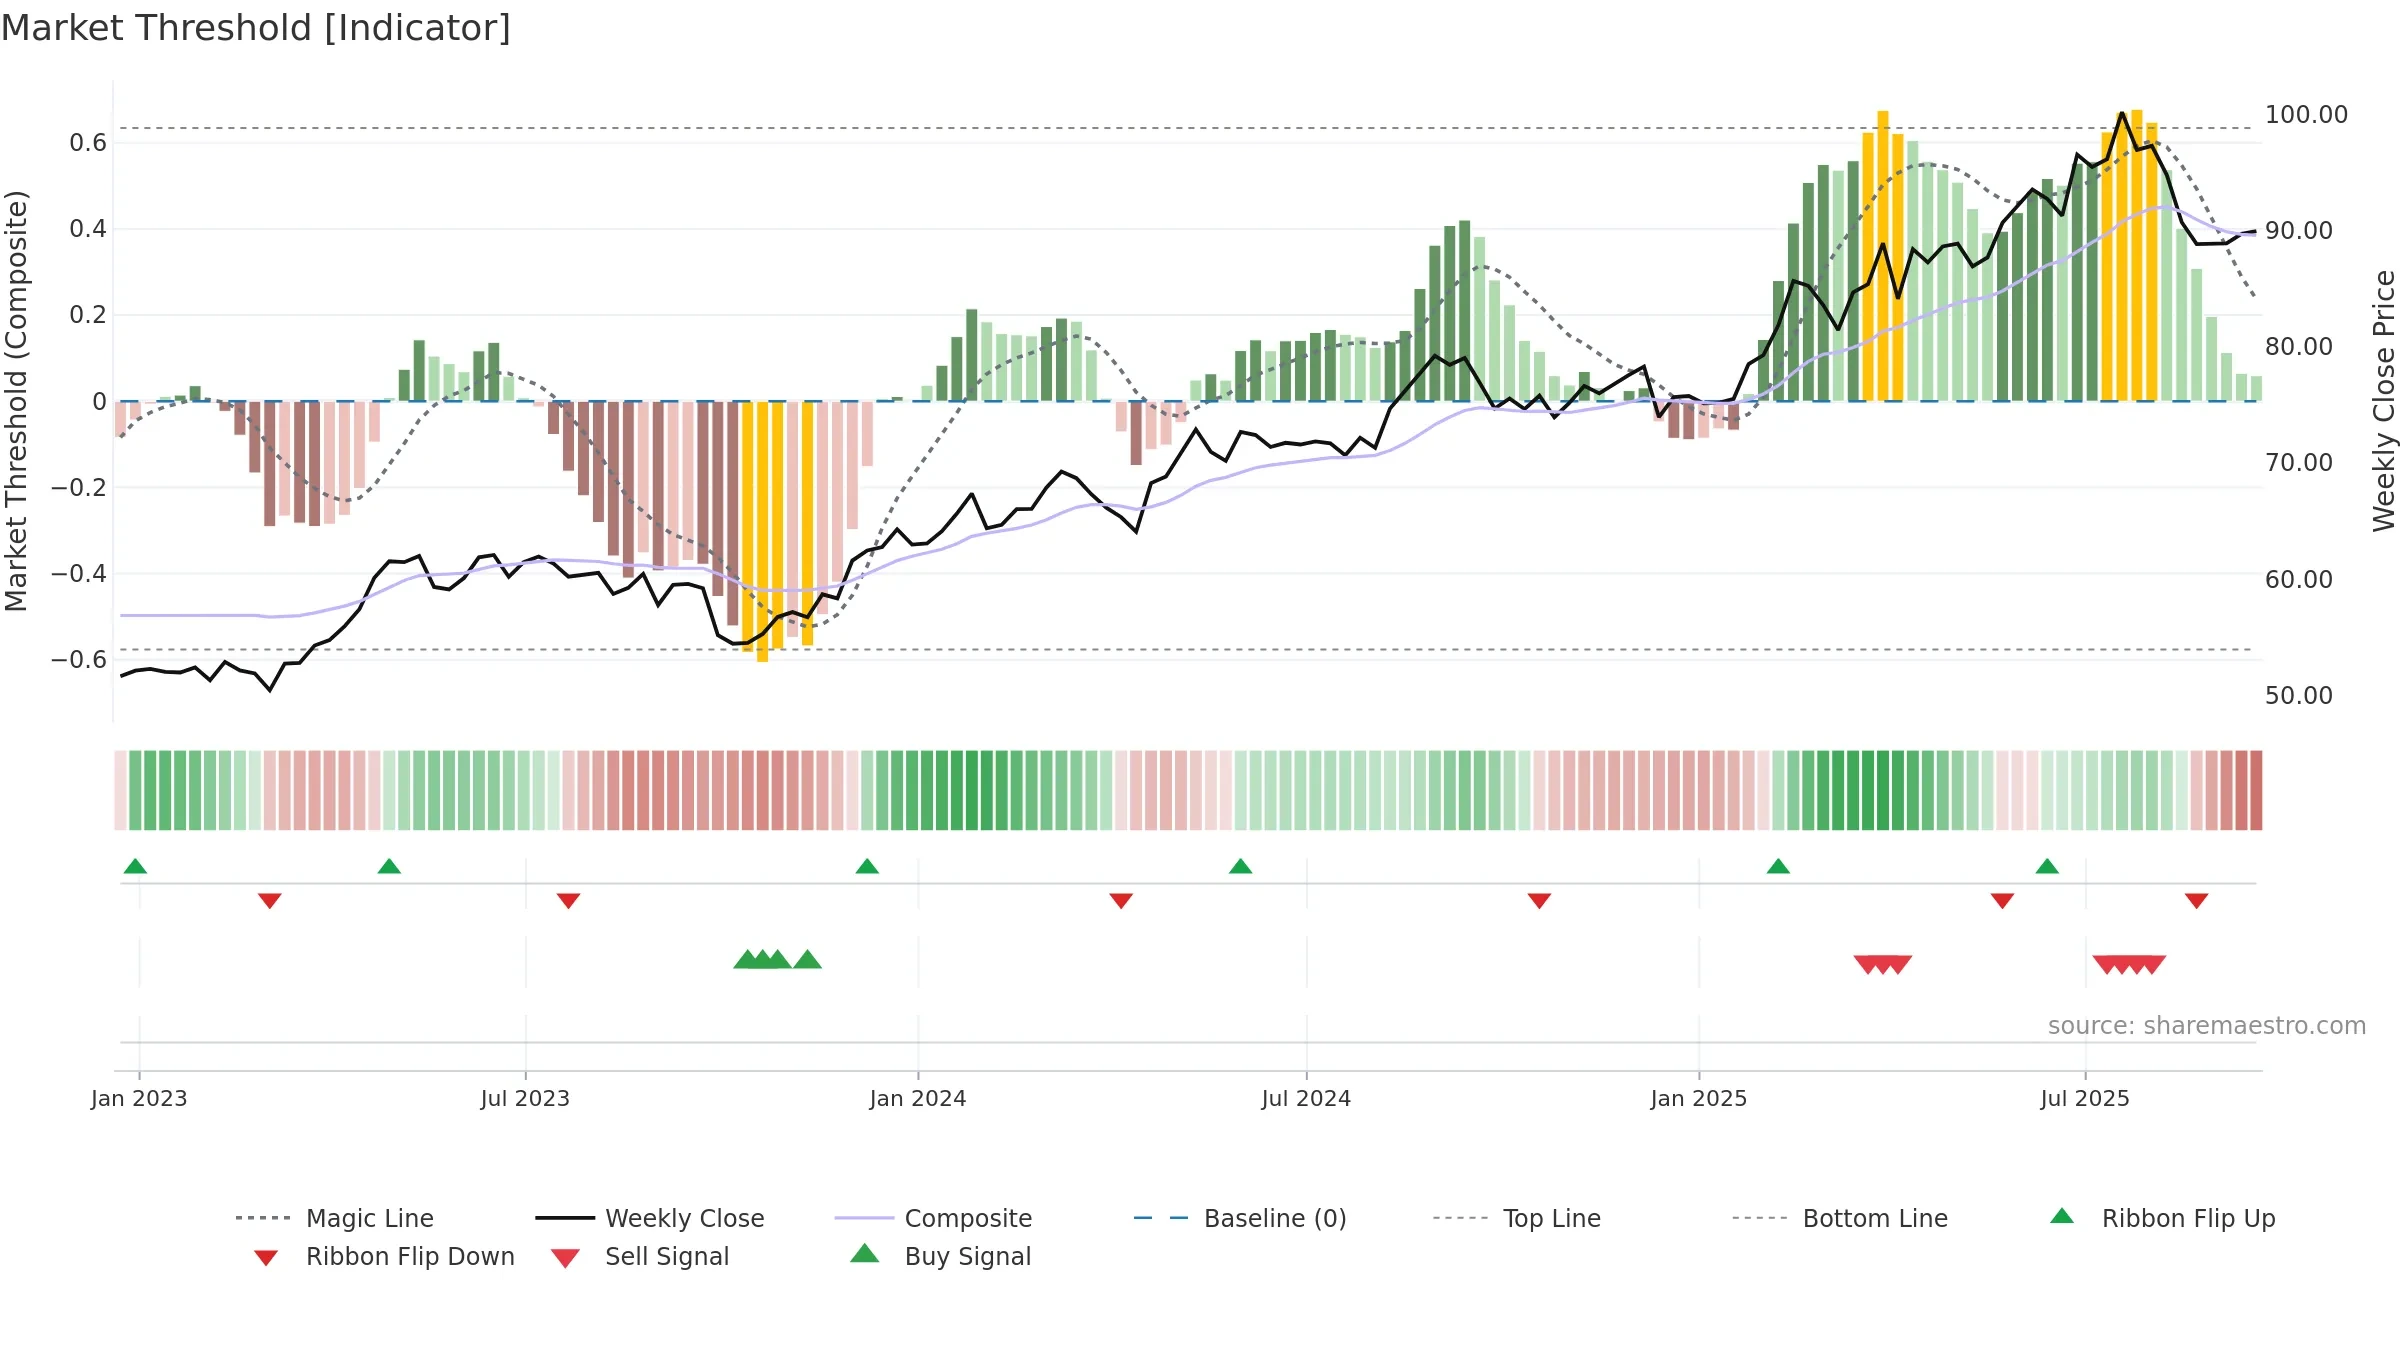Viewport: 2400px width, 1350px height.
Task: Click the −0.2 left axis tick
Action: 79,487
